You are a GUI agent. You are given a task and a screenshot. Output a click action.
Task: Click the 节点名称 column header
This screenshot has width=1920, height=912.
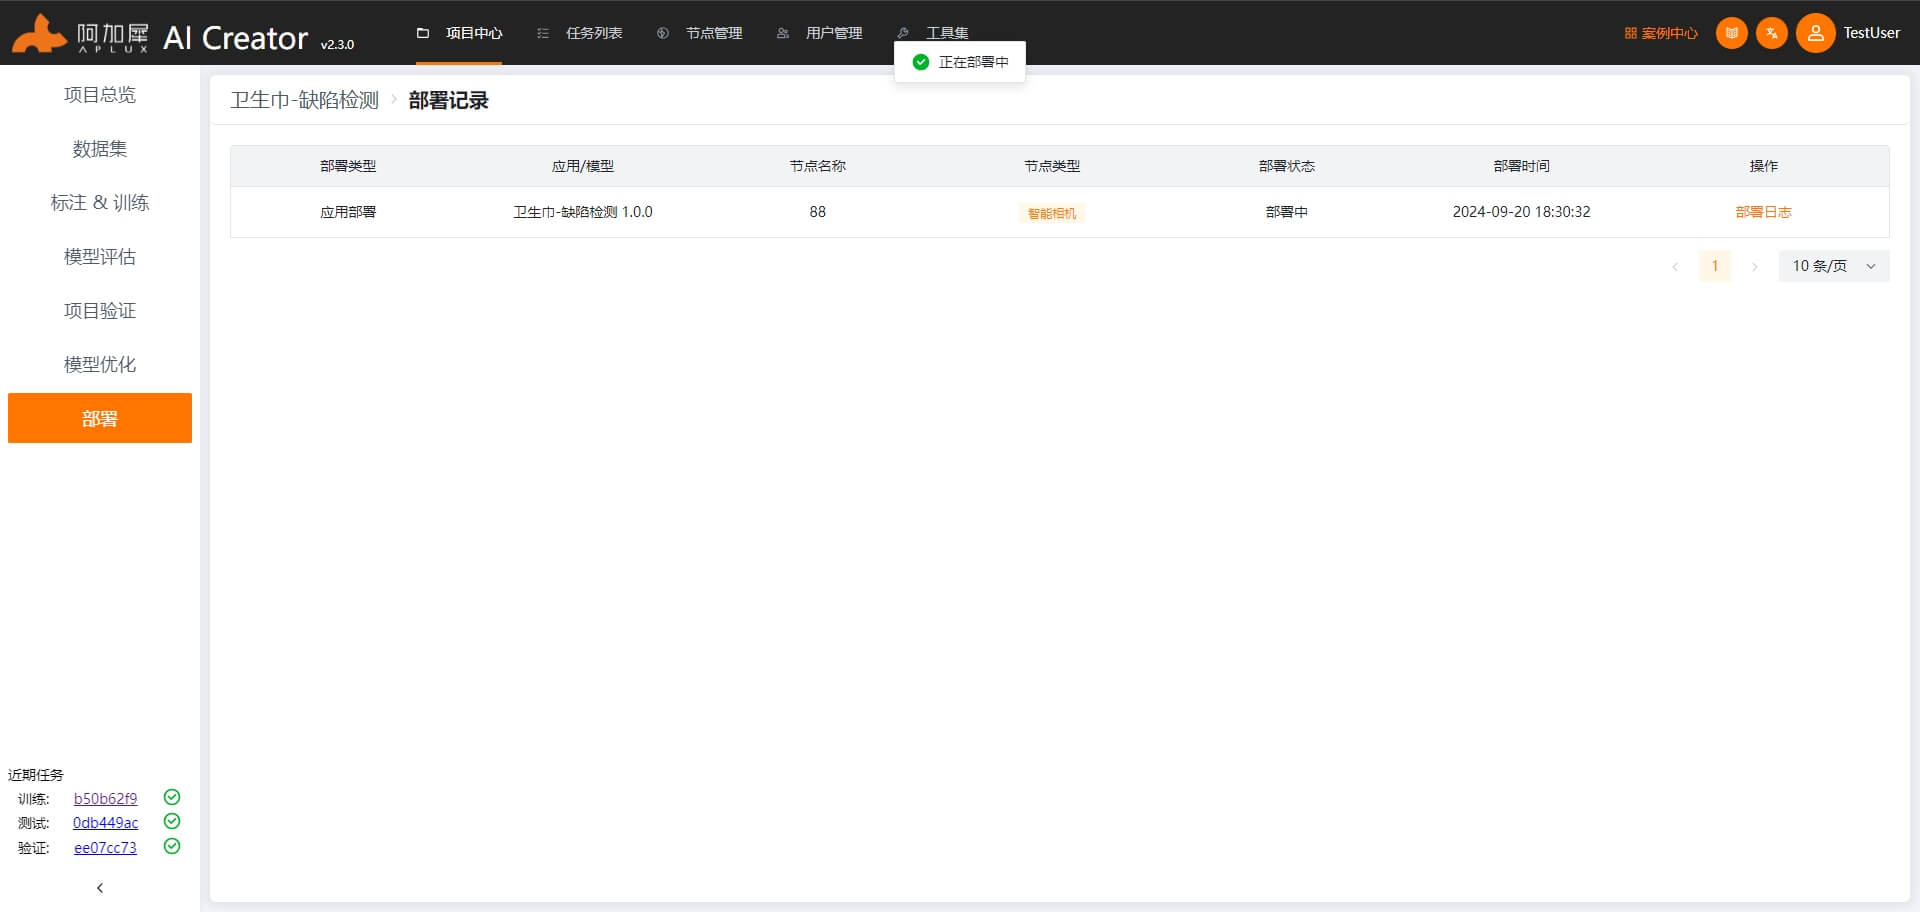818,166
